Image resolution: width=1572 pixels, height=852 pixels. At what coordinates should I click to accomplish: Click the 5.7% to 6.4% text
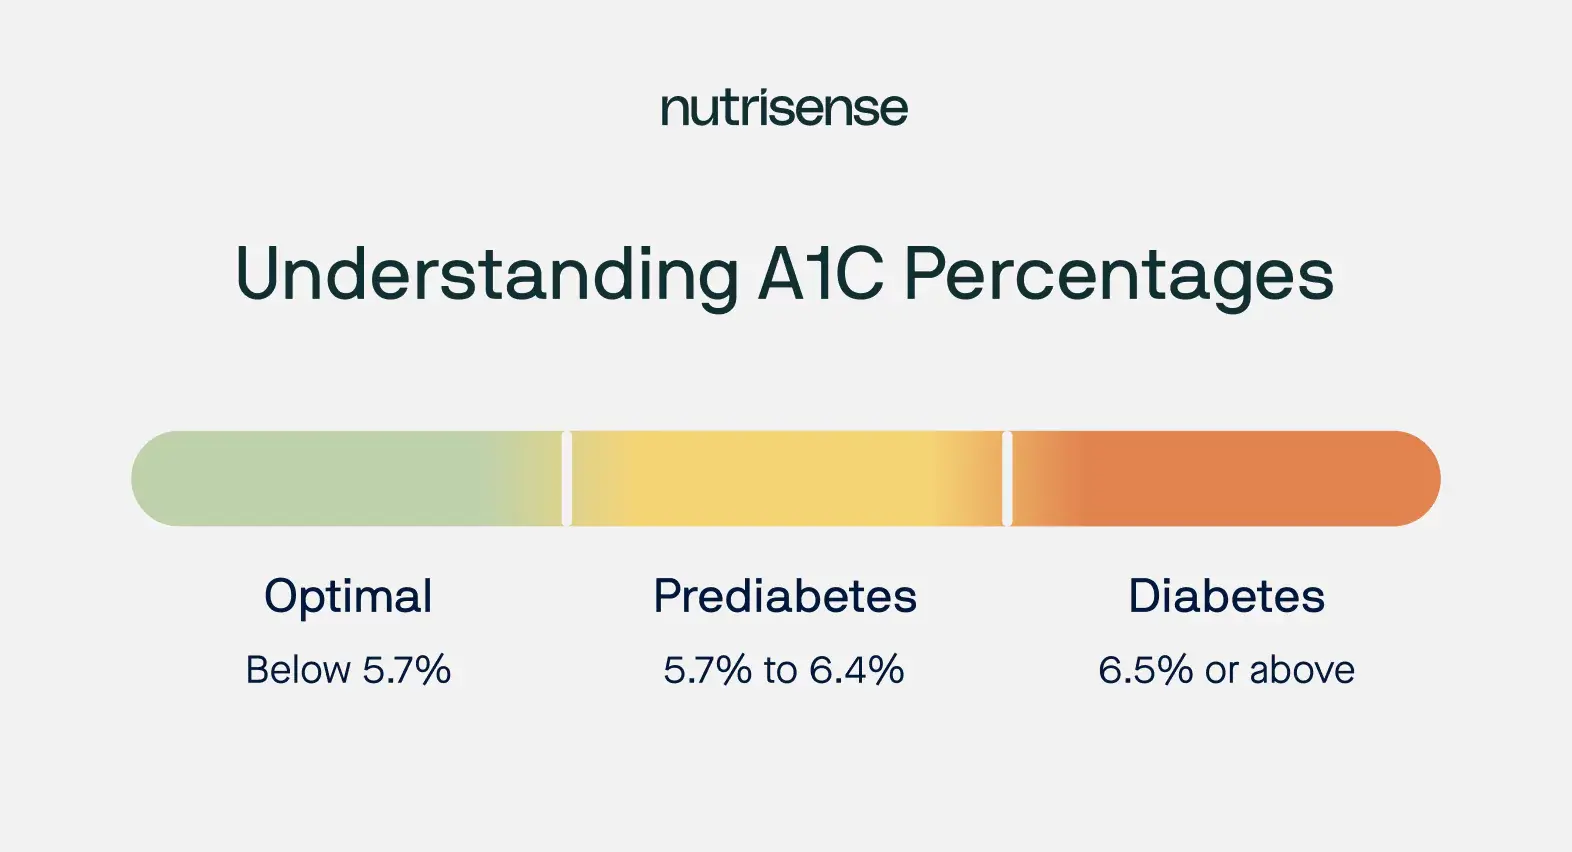point(784,670)
